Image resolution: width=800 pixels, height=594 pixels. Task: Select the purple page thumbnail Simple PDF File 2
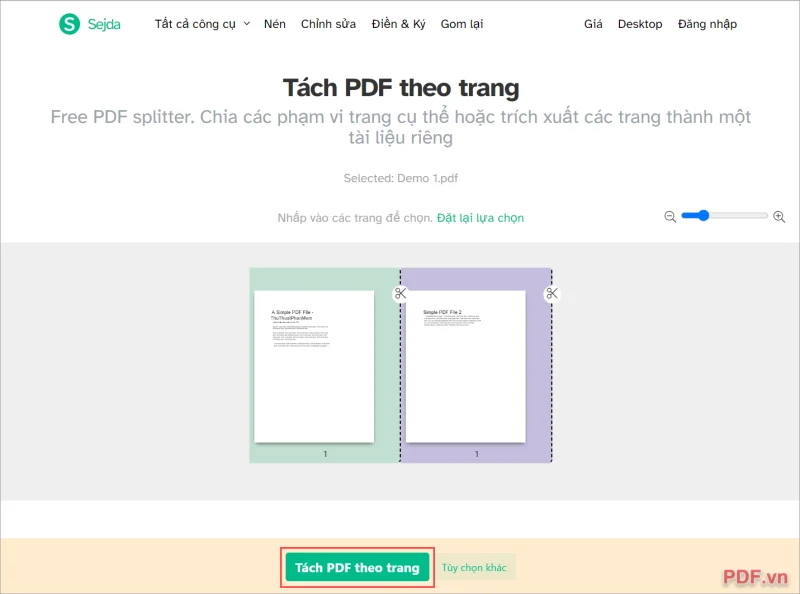pos(465,366)
